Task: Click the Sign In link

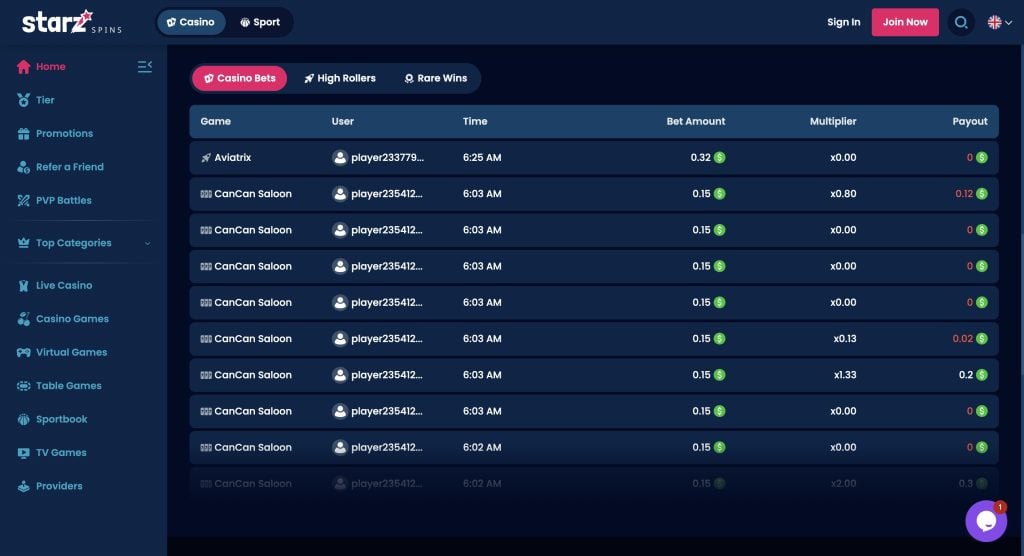Action: tap(843, 22)
